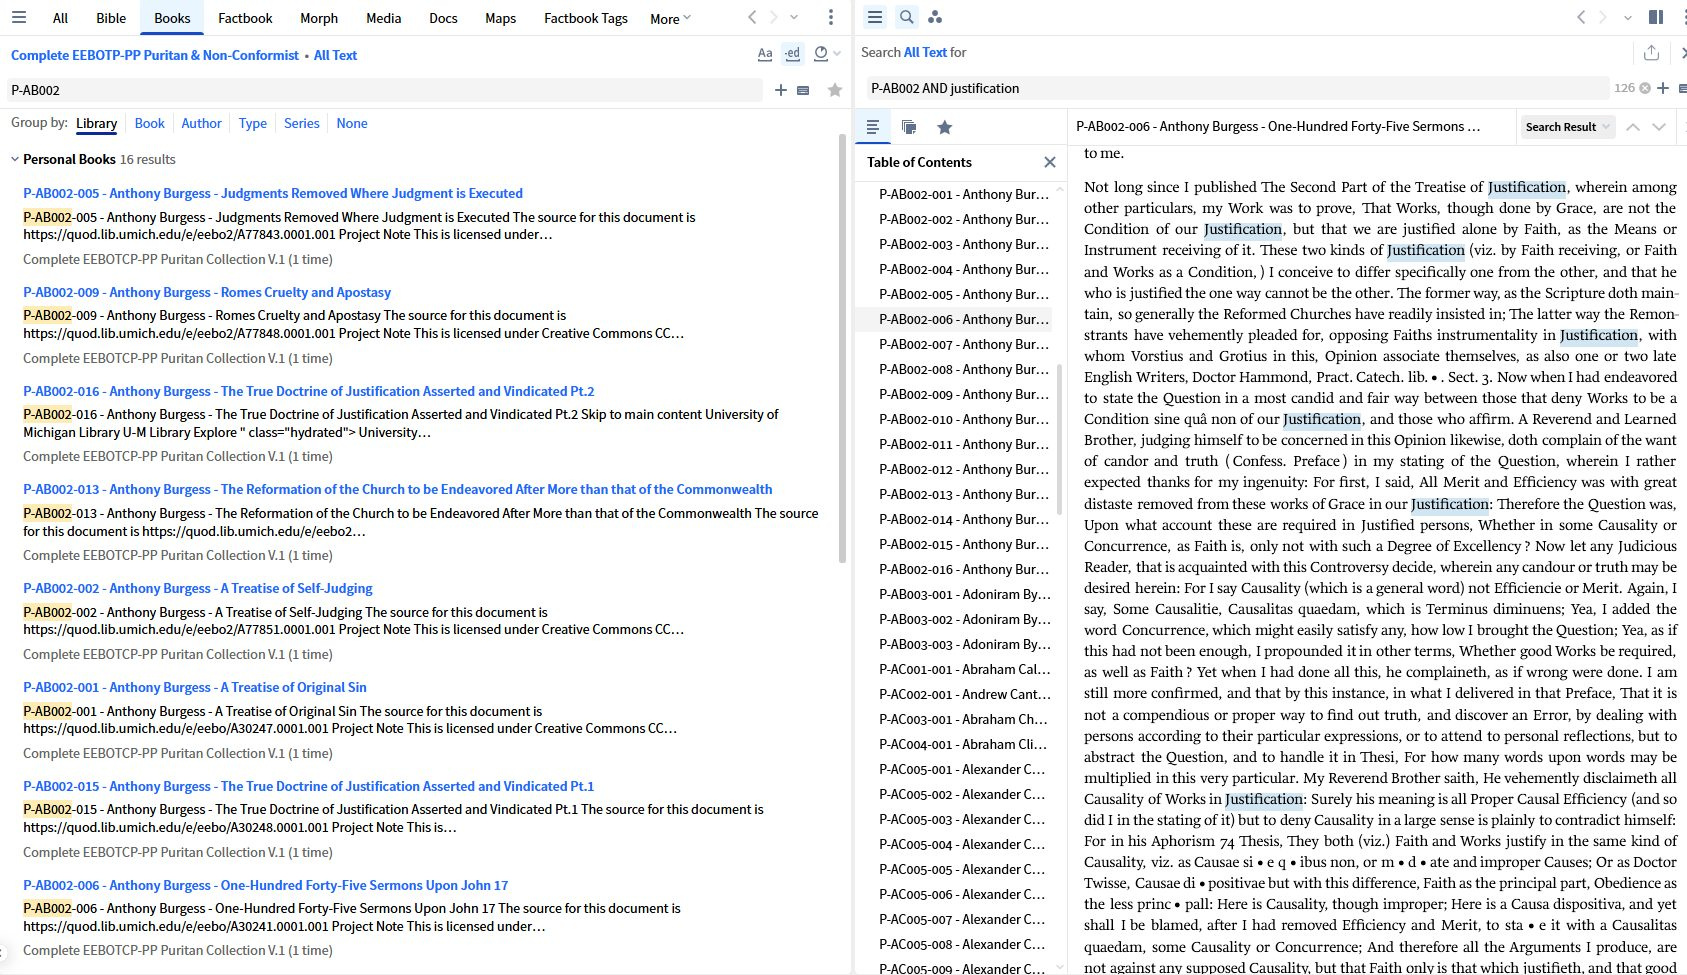Go to previous search result with up arrow
The height and width of the screenshot is (975, 1687).
[x=1633, y=127]
